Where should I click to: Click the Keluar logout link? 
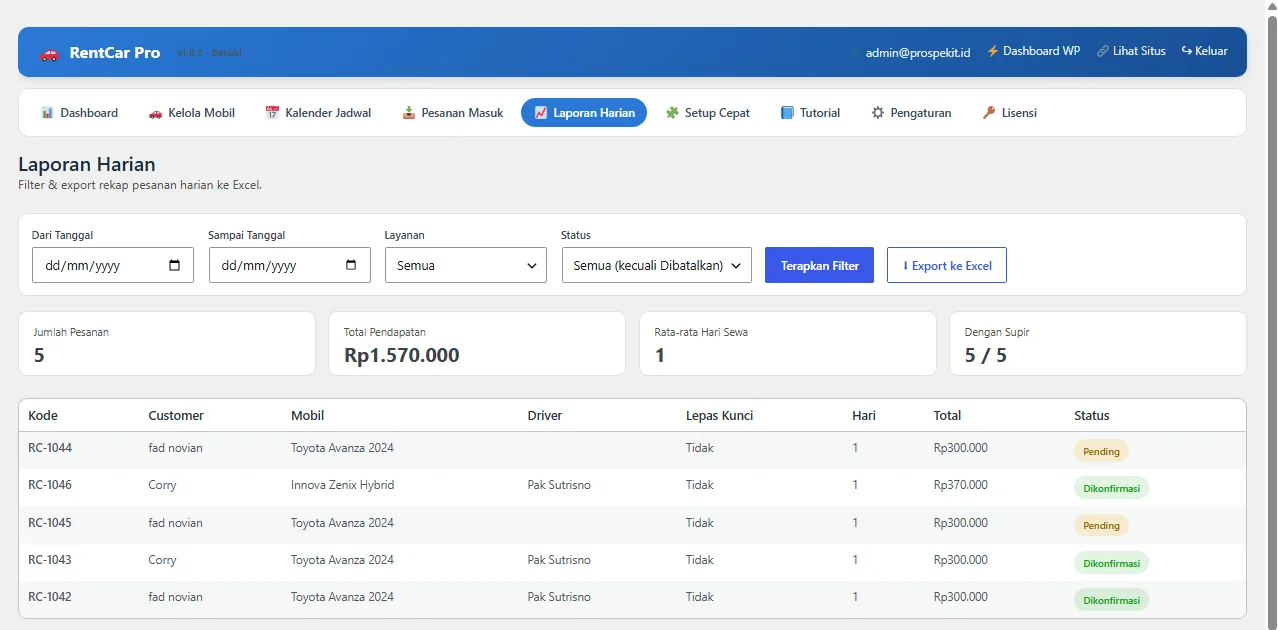click(1205, 51)
